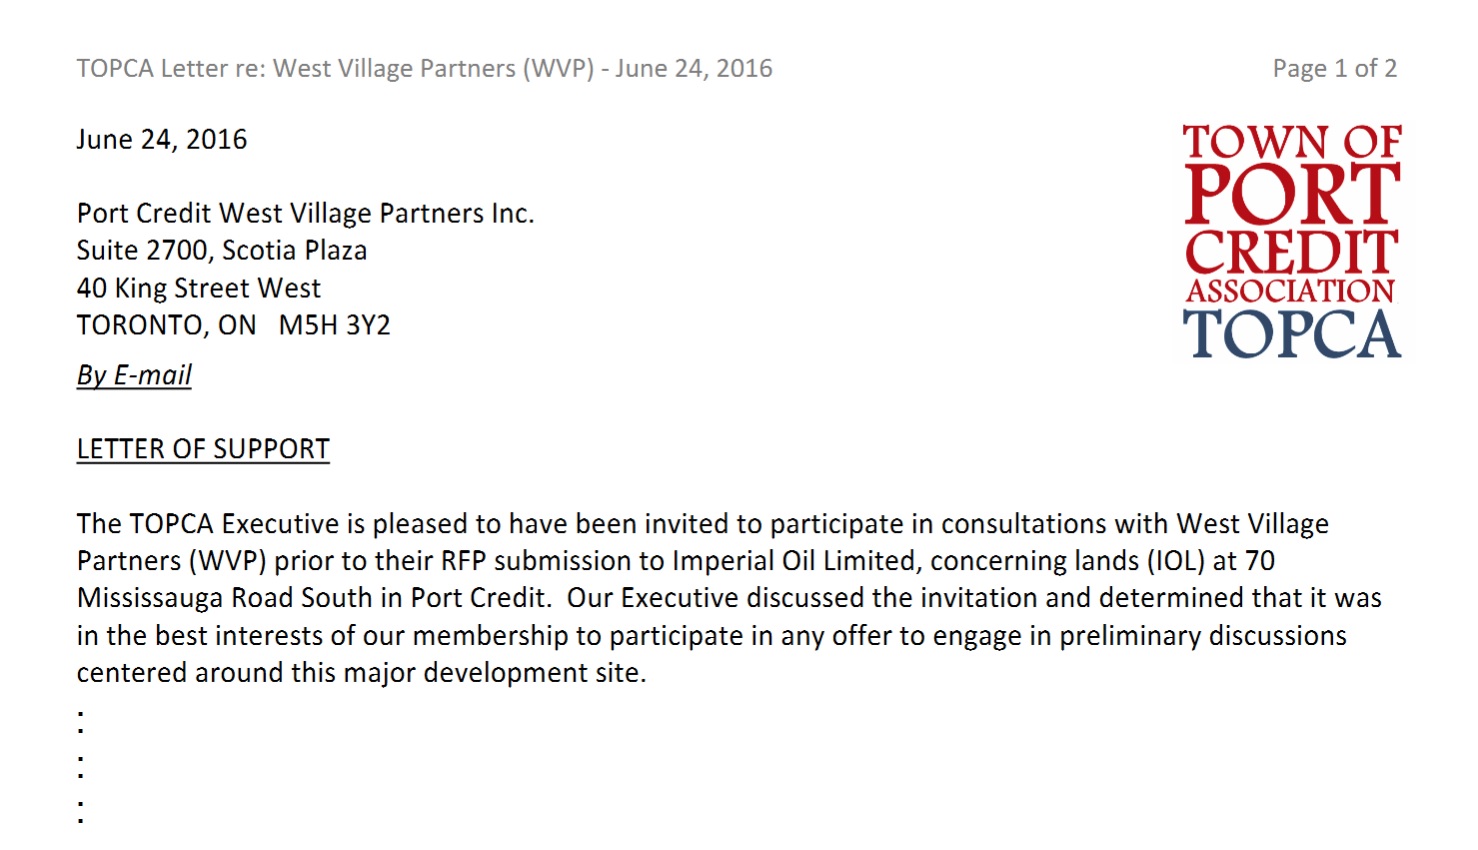Click the gray header title starting "TOPCA Letter re:"
Screen dimensions: 1478x850
424,69
